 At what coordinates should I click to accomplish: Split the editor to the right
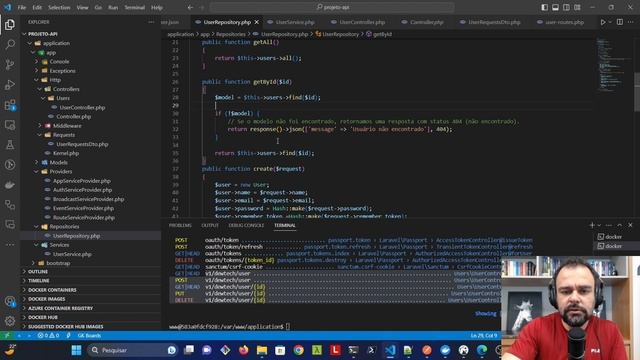click(x=620, y=22)
